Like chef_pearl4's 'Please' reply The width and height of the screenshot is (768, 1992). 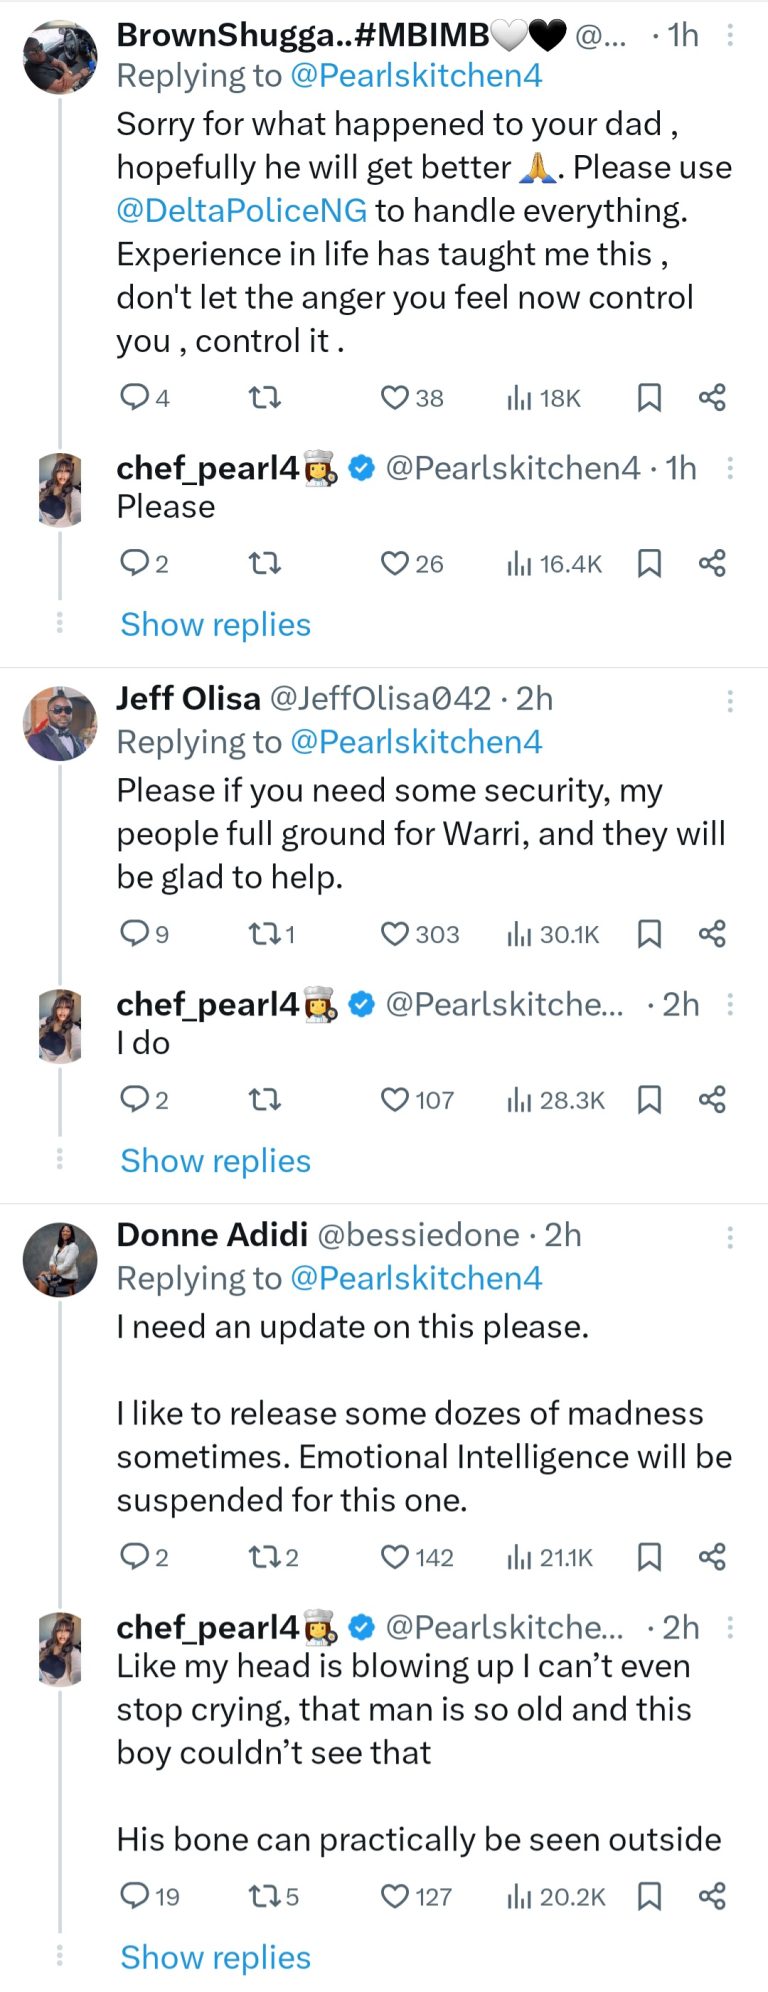[395, 565]
